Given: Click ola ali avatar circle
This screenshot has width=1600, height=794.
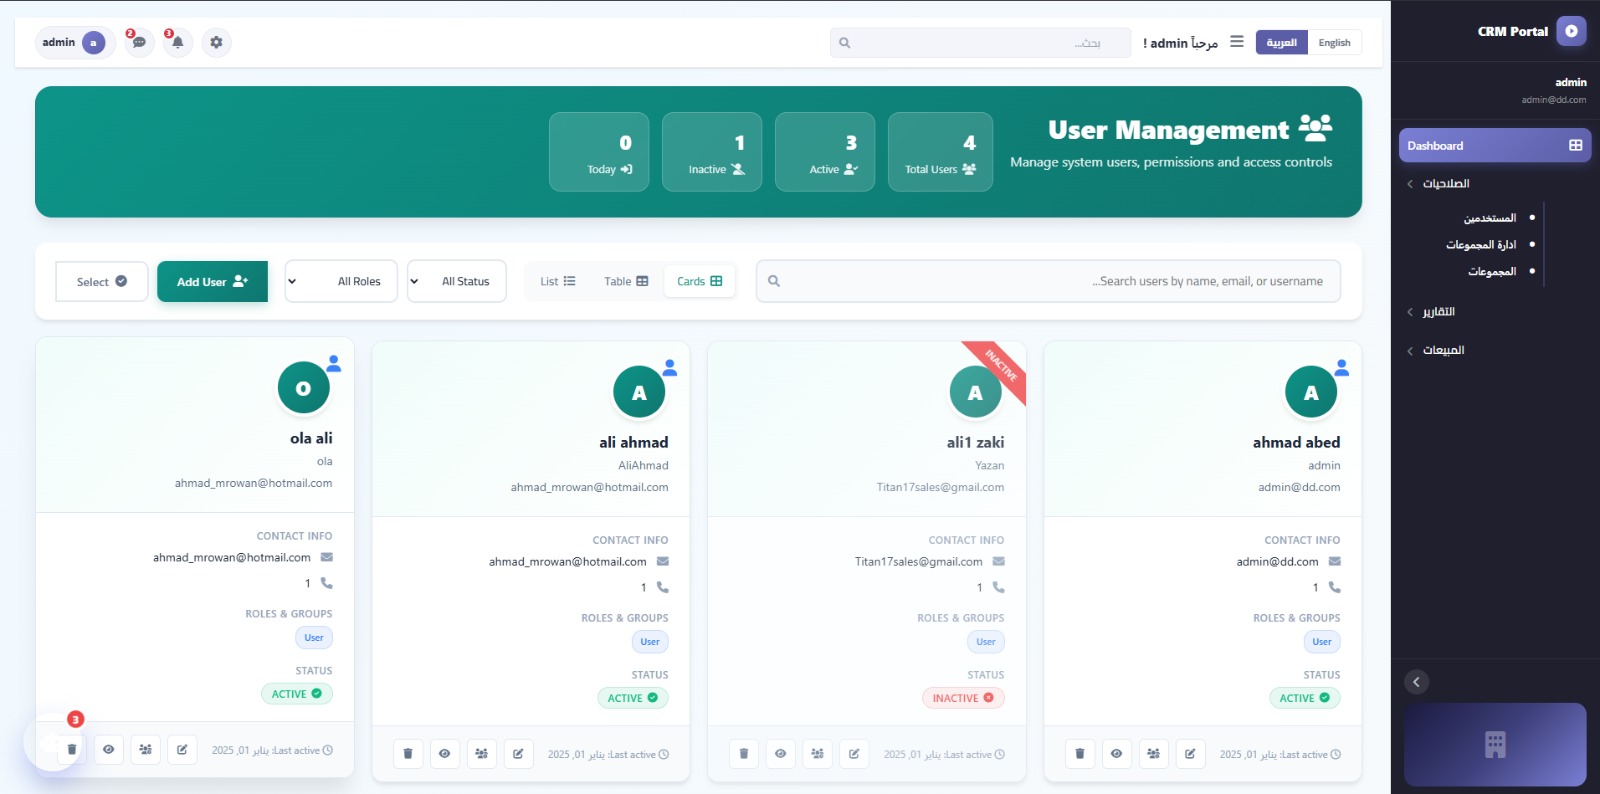Looking at the screenshot, I should (304, 388).
